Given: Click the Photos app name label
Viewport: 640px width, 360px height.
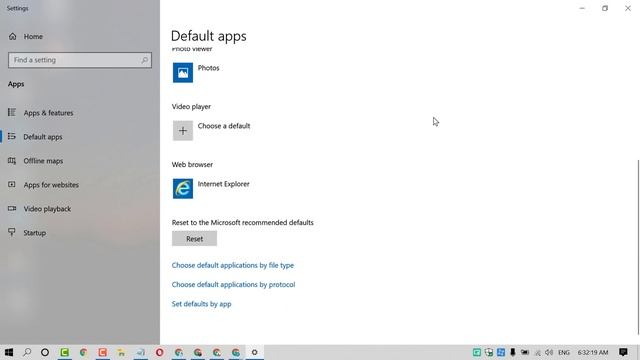Looking at the screenshot, I should [209, 68].
